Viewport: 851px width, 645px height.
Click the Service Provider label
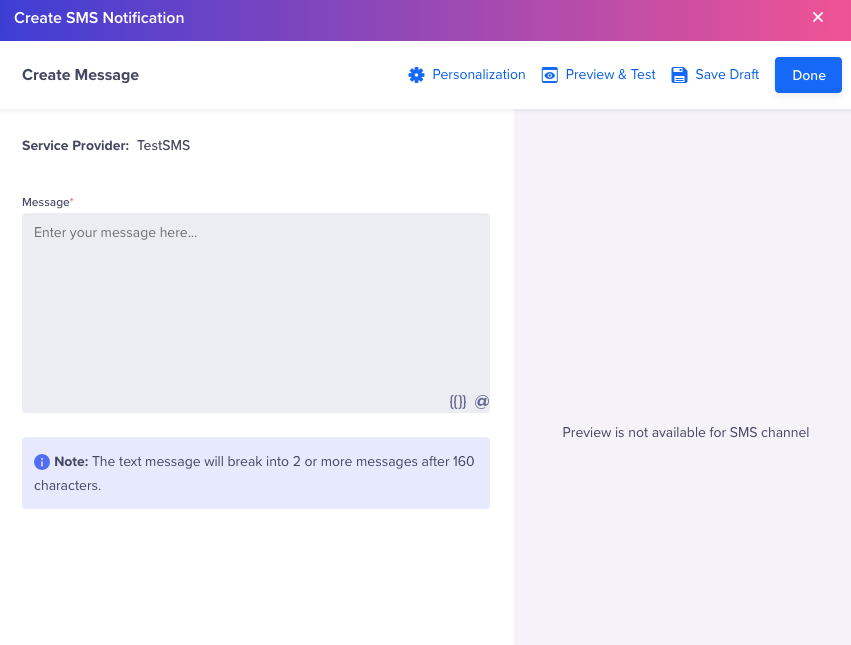(75, 146)
